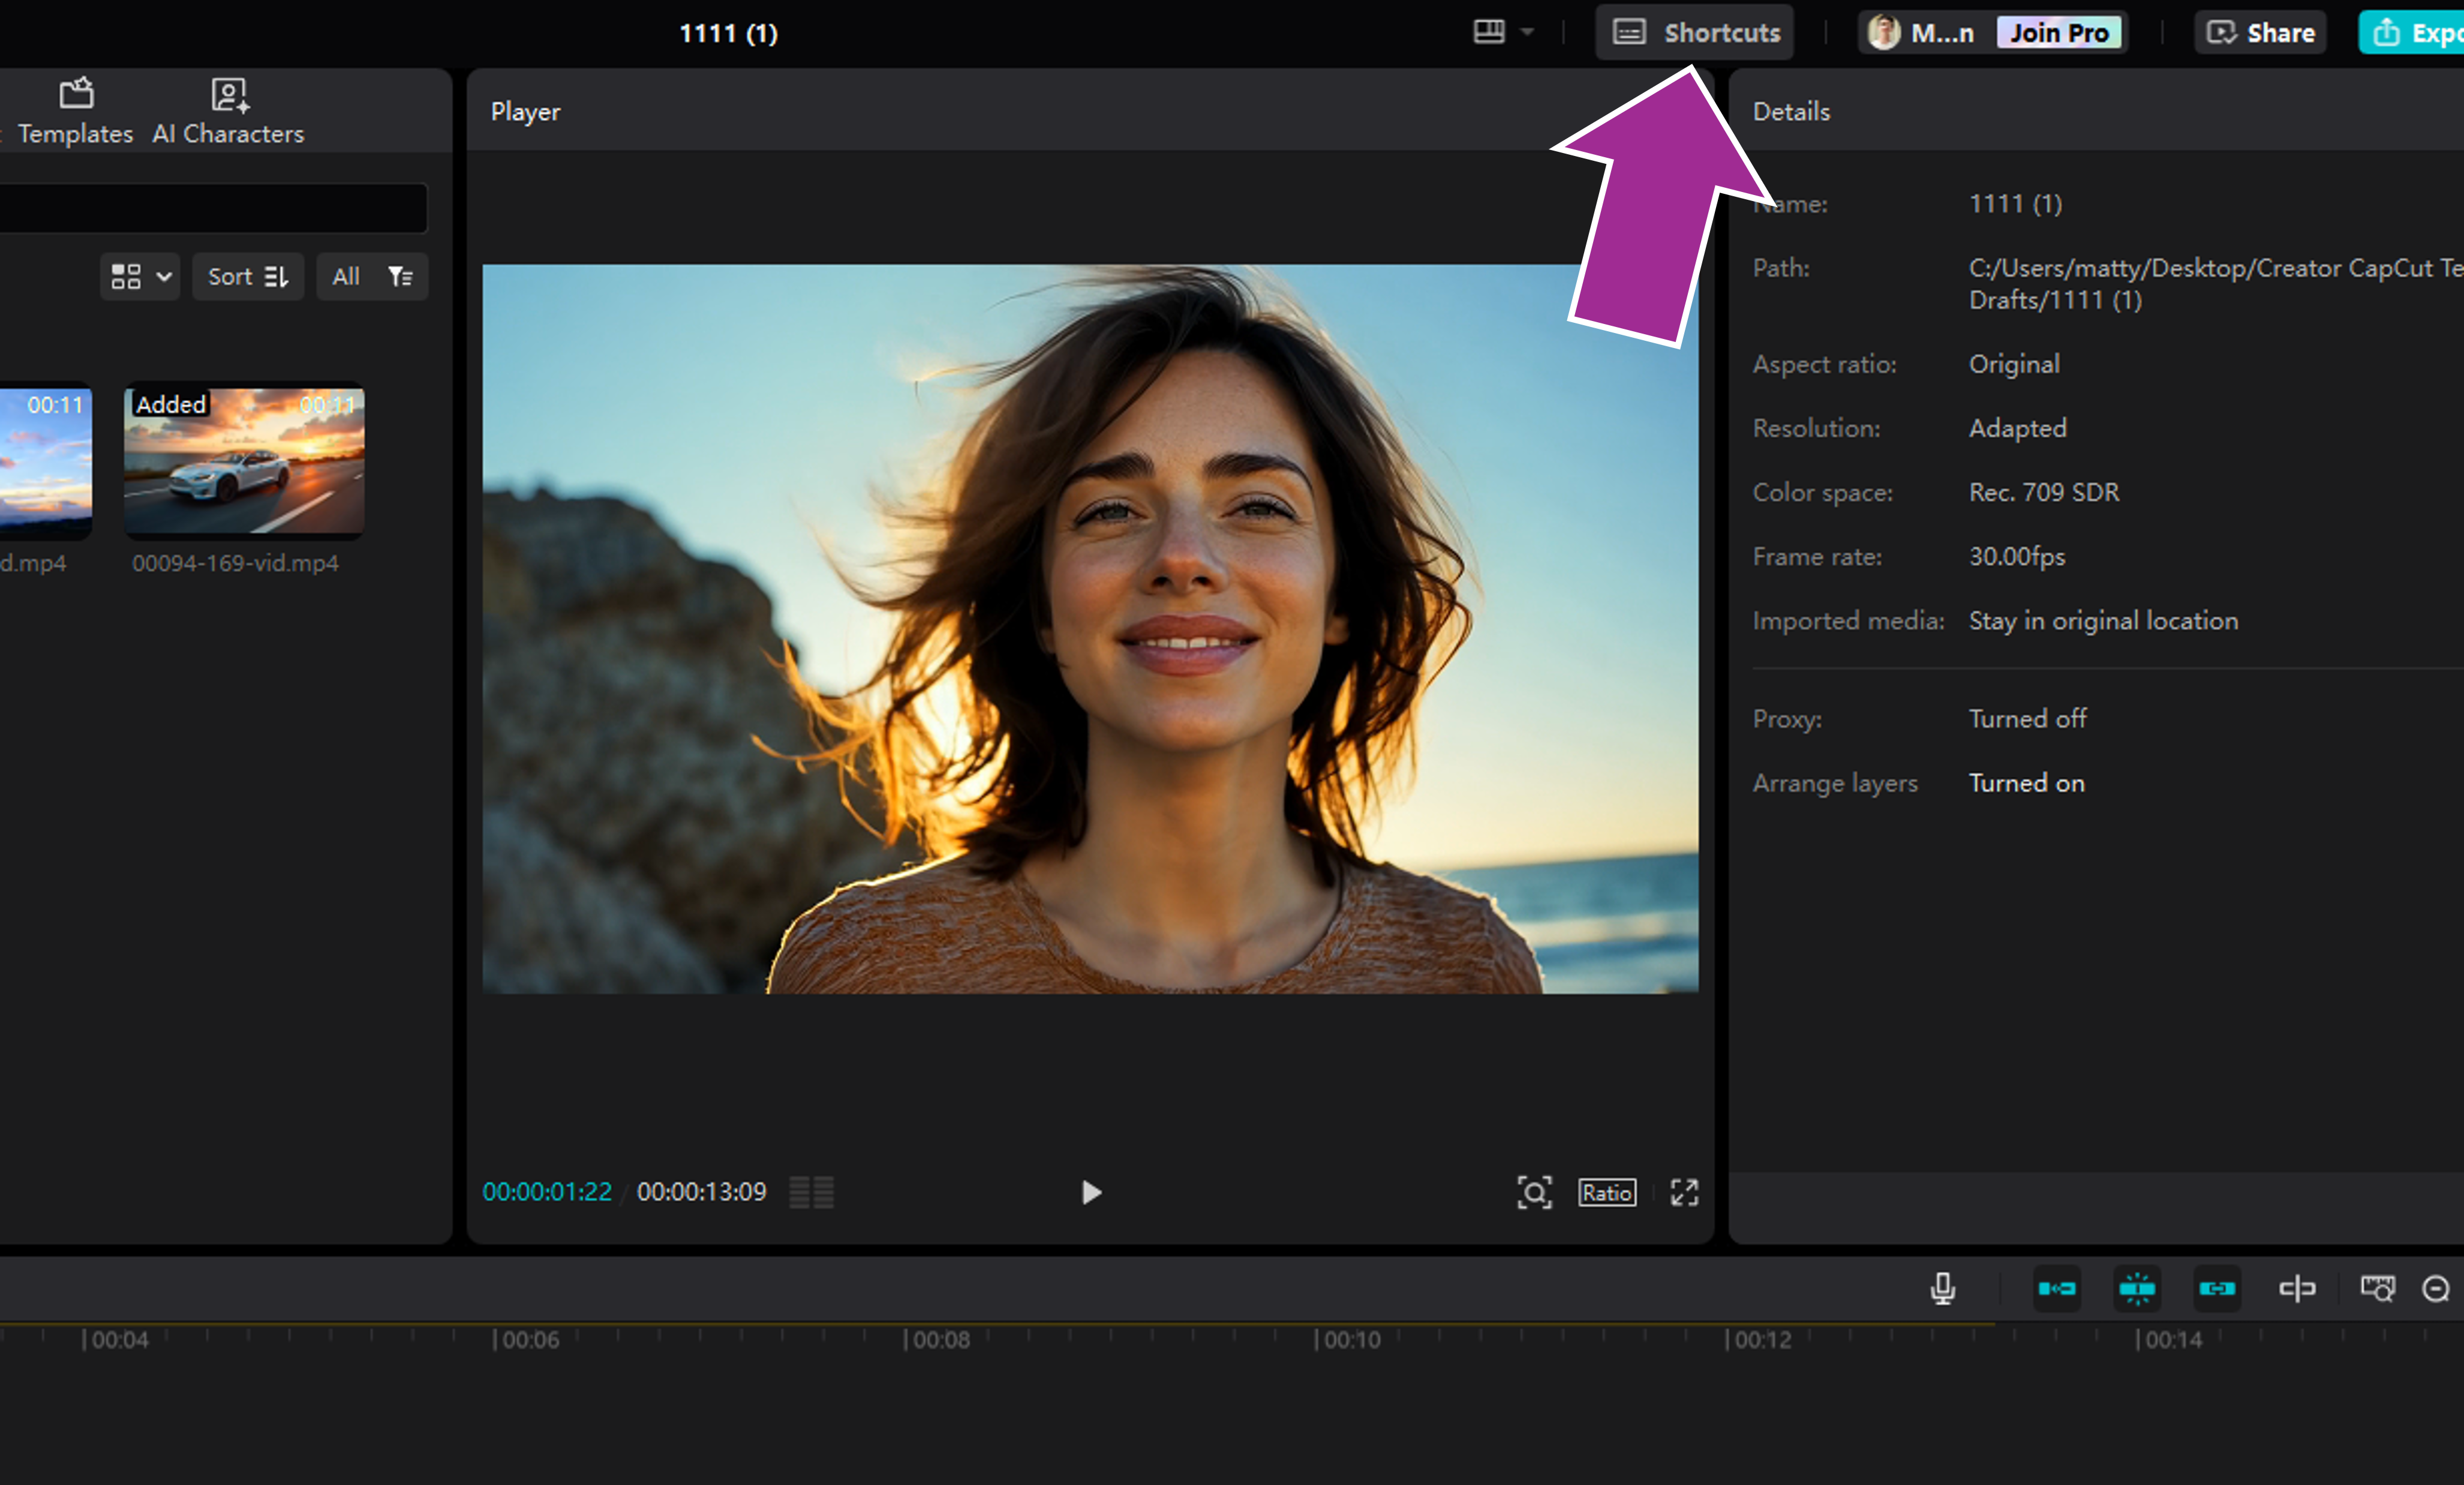Screen dimensions: 2464x1485
Task: Open the Sort dropdown
Action: [x=247, y=276]
